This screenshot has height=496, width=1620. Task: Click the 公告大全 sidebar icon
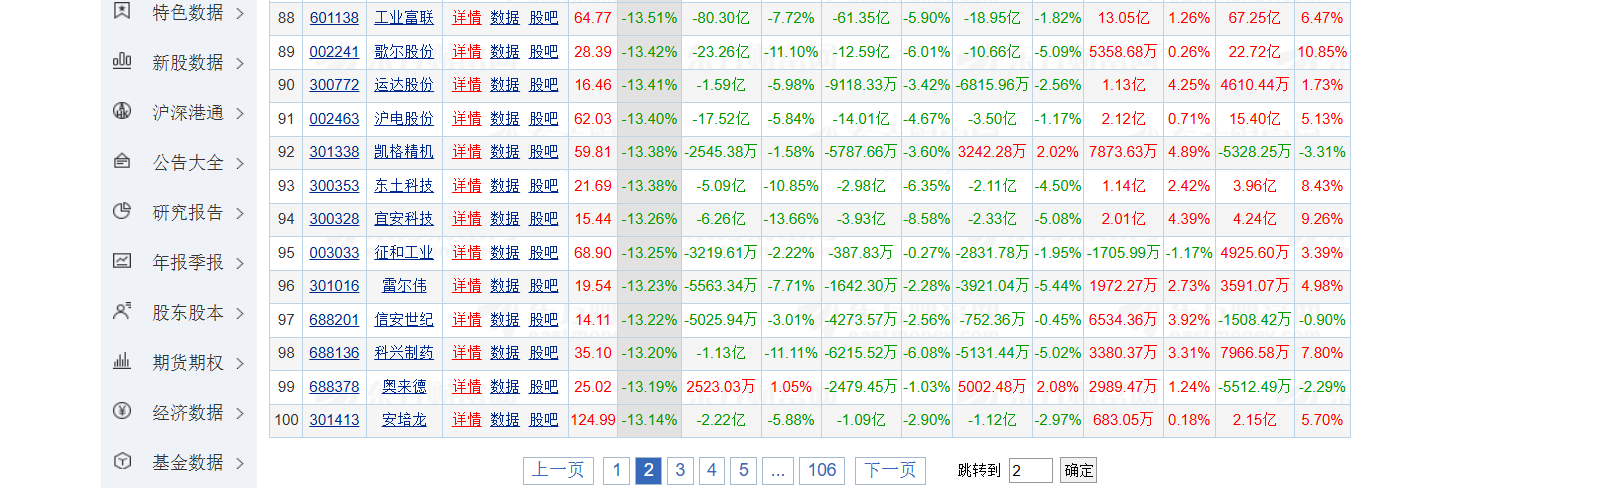(122, 161)
